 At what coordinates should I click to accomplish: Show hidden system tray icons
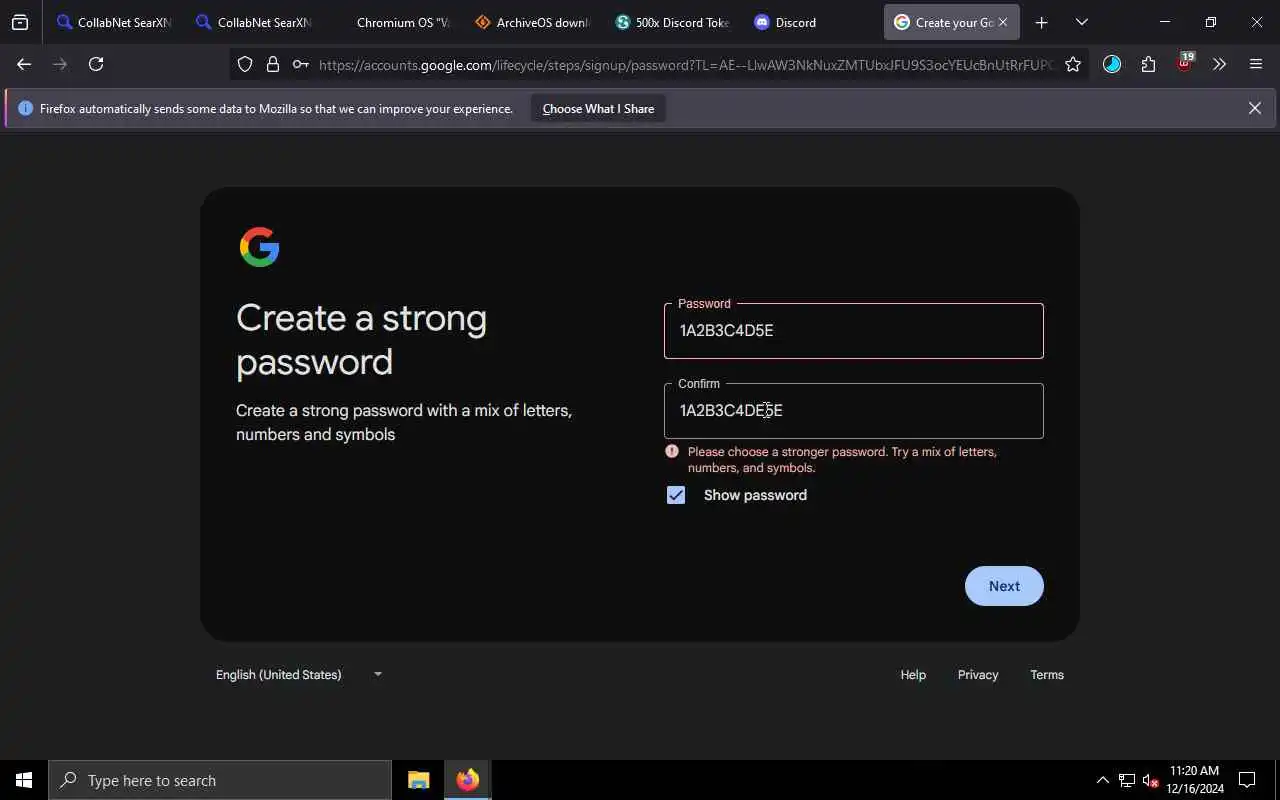[1102, 780]
